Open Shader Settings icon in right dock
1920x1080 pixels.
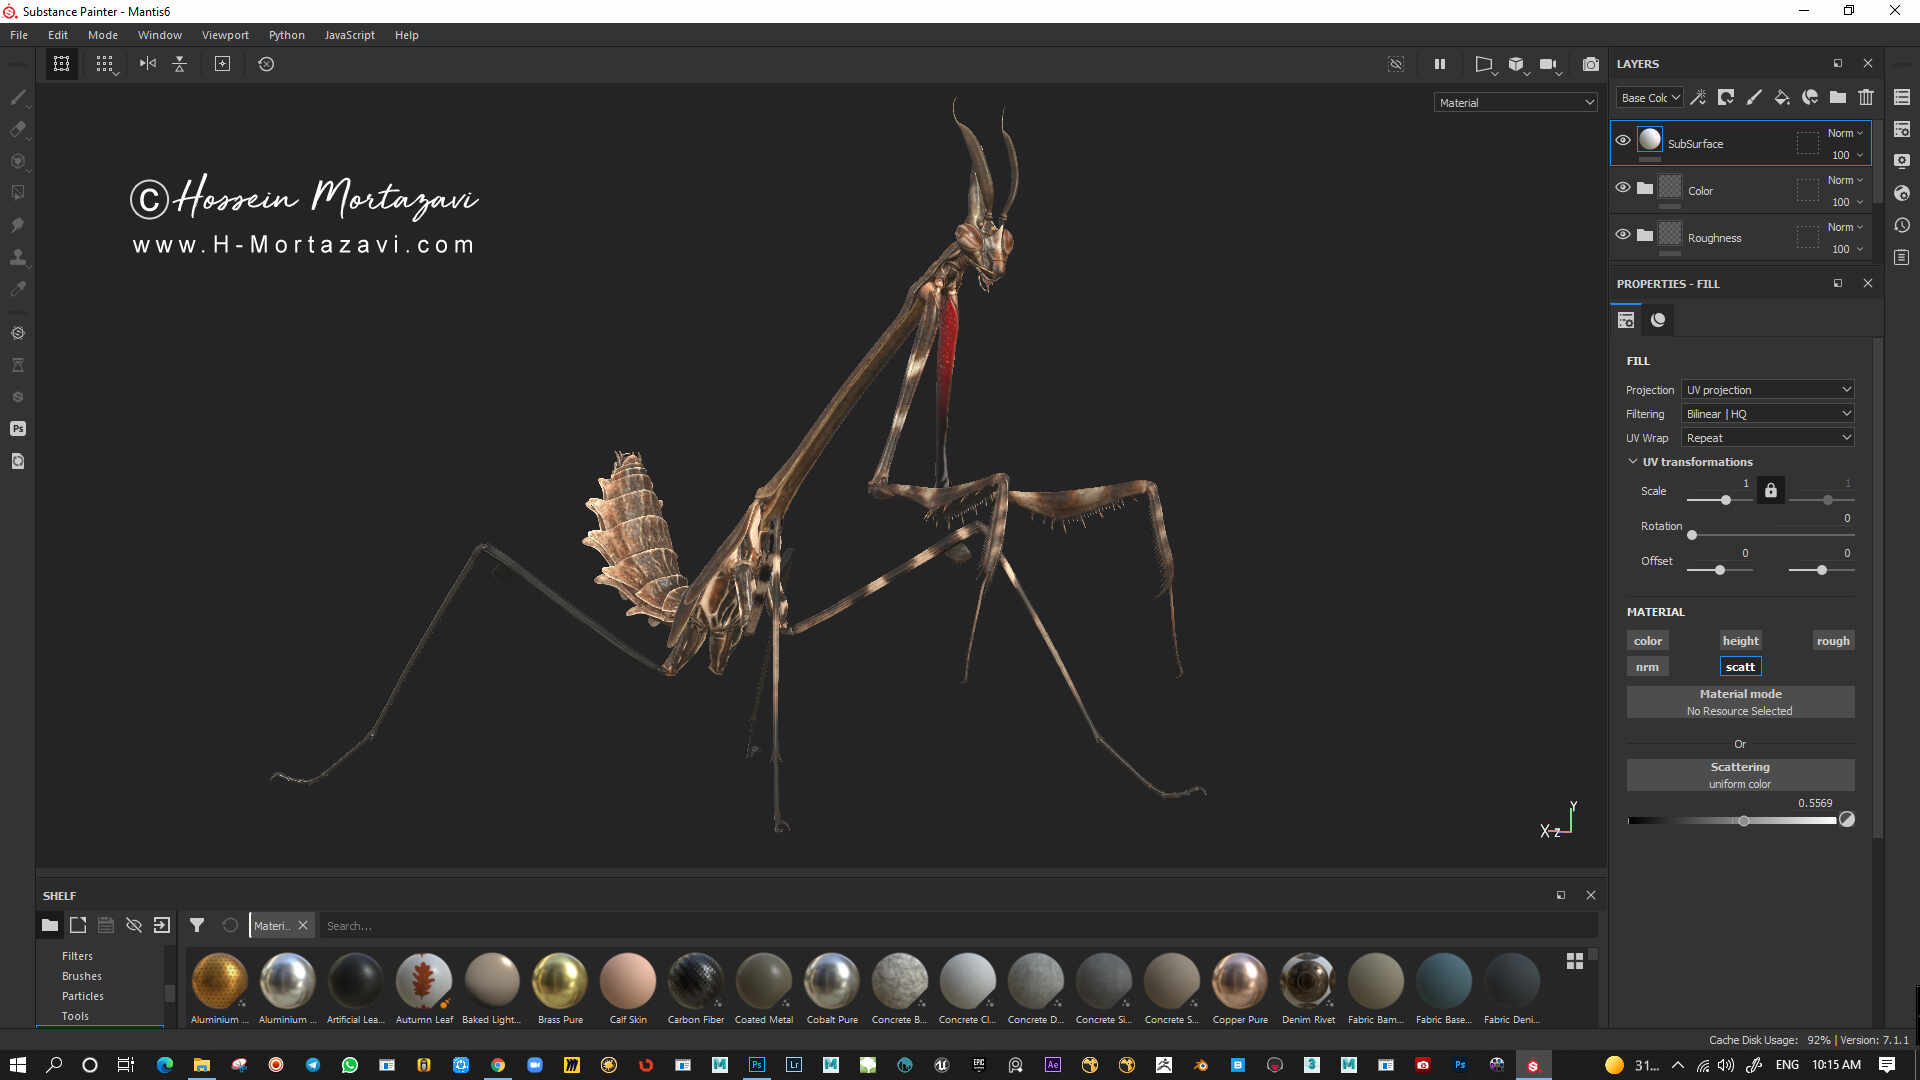click(1902, 193)
